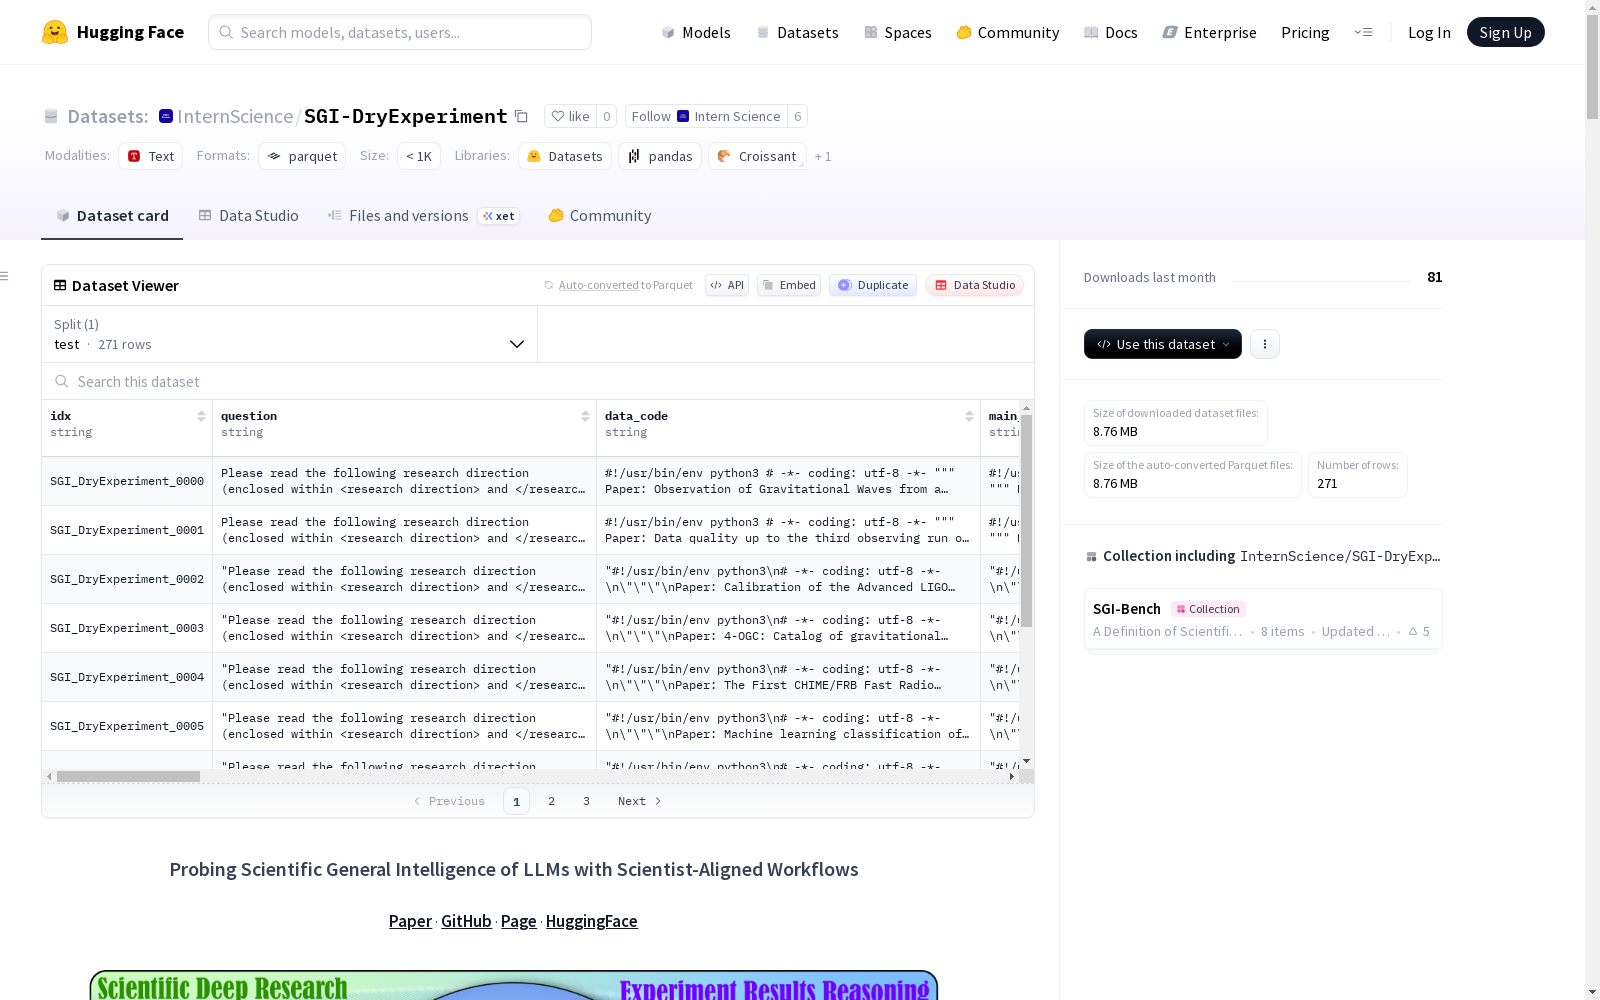Click the table vertical scrollbar thumb
The height and width of the screenshot is (1000, 1600).
[1026, 520]
